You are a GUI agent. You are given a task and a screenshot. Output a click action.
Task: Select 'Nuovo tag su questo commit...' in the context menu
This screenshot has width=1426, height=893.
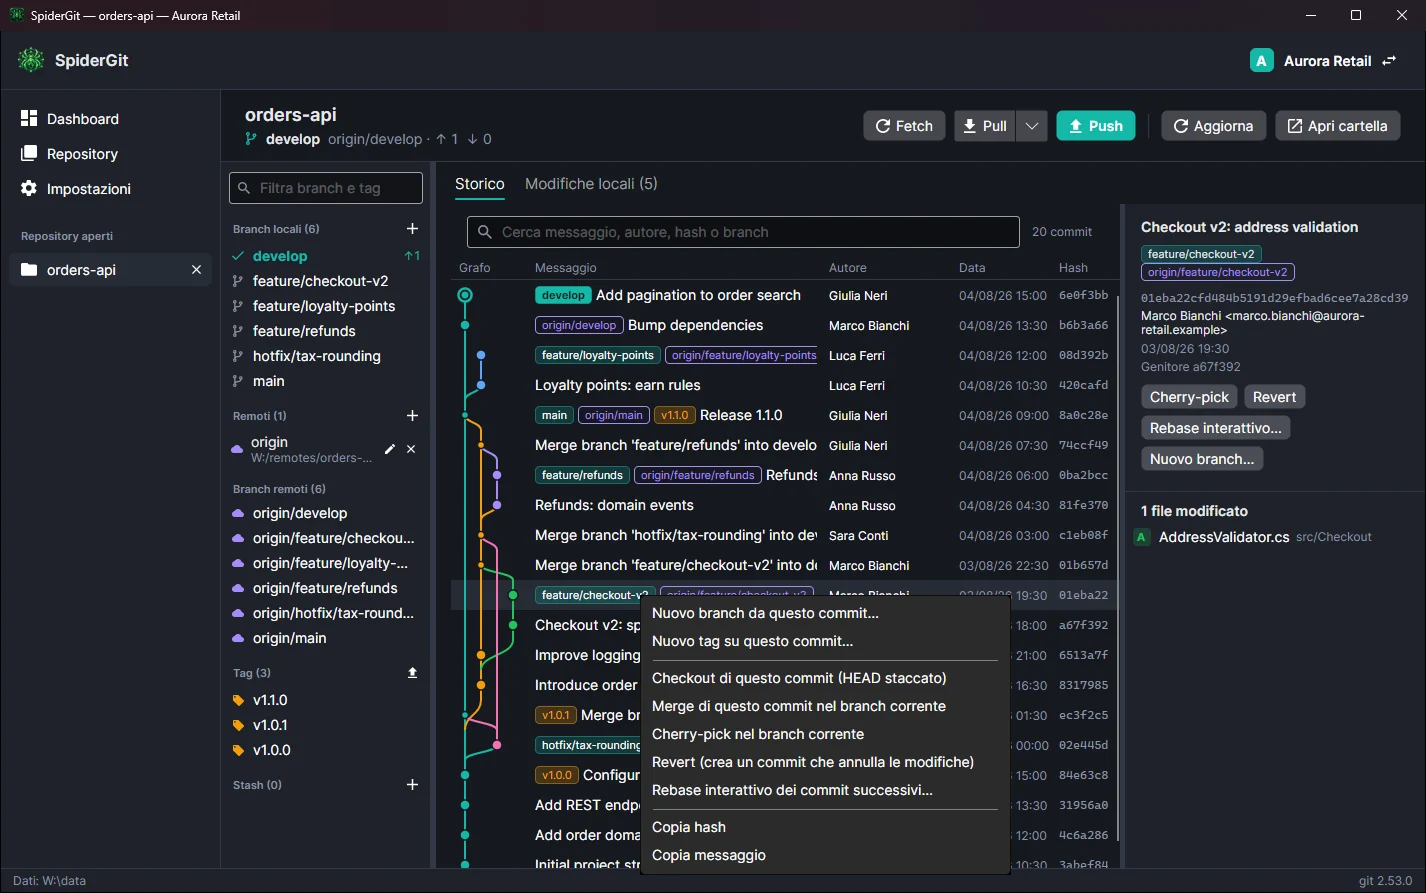point(824,641)
